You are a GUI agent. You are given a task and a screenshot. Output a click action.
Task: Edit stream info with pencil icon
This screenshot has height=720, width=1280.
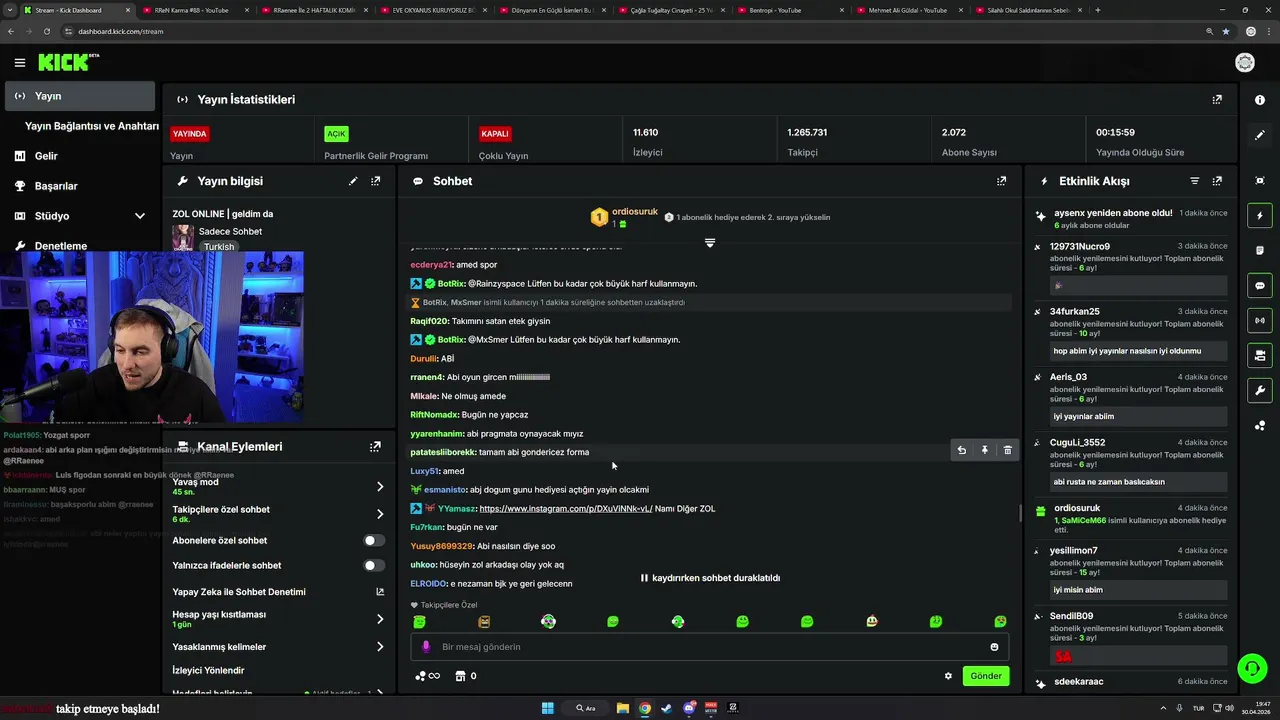click(x=353, y=181)
